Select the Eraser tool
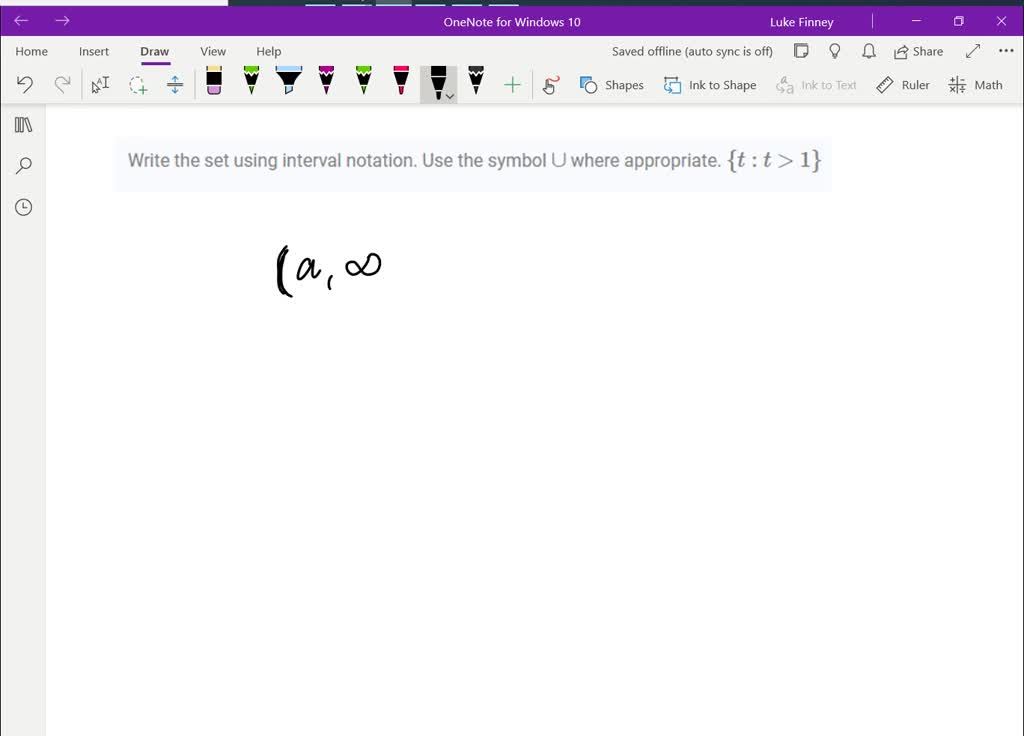The width and height of the screenshot is (1024, 736). [x=214, y=84]
